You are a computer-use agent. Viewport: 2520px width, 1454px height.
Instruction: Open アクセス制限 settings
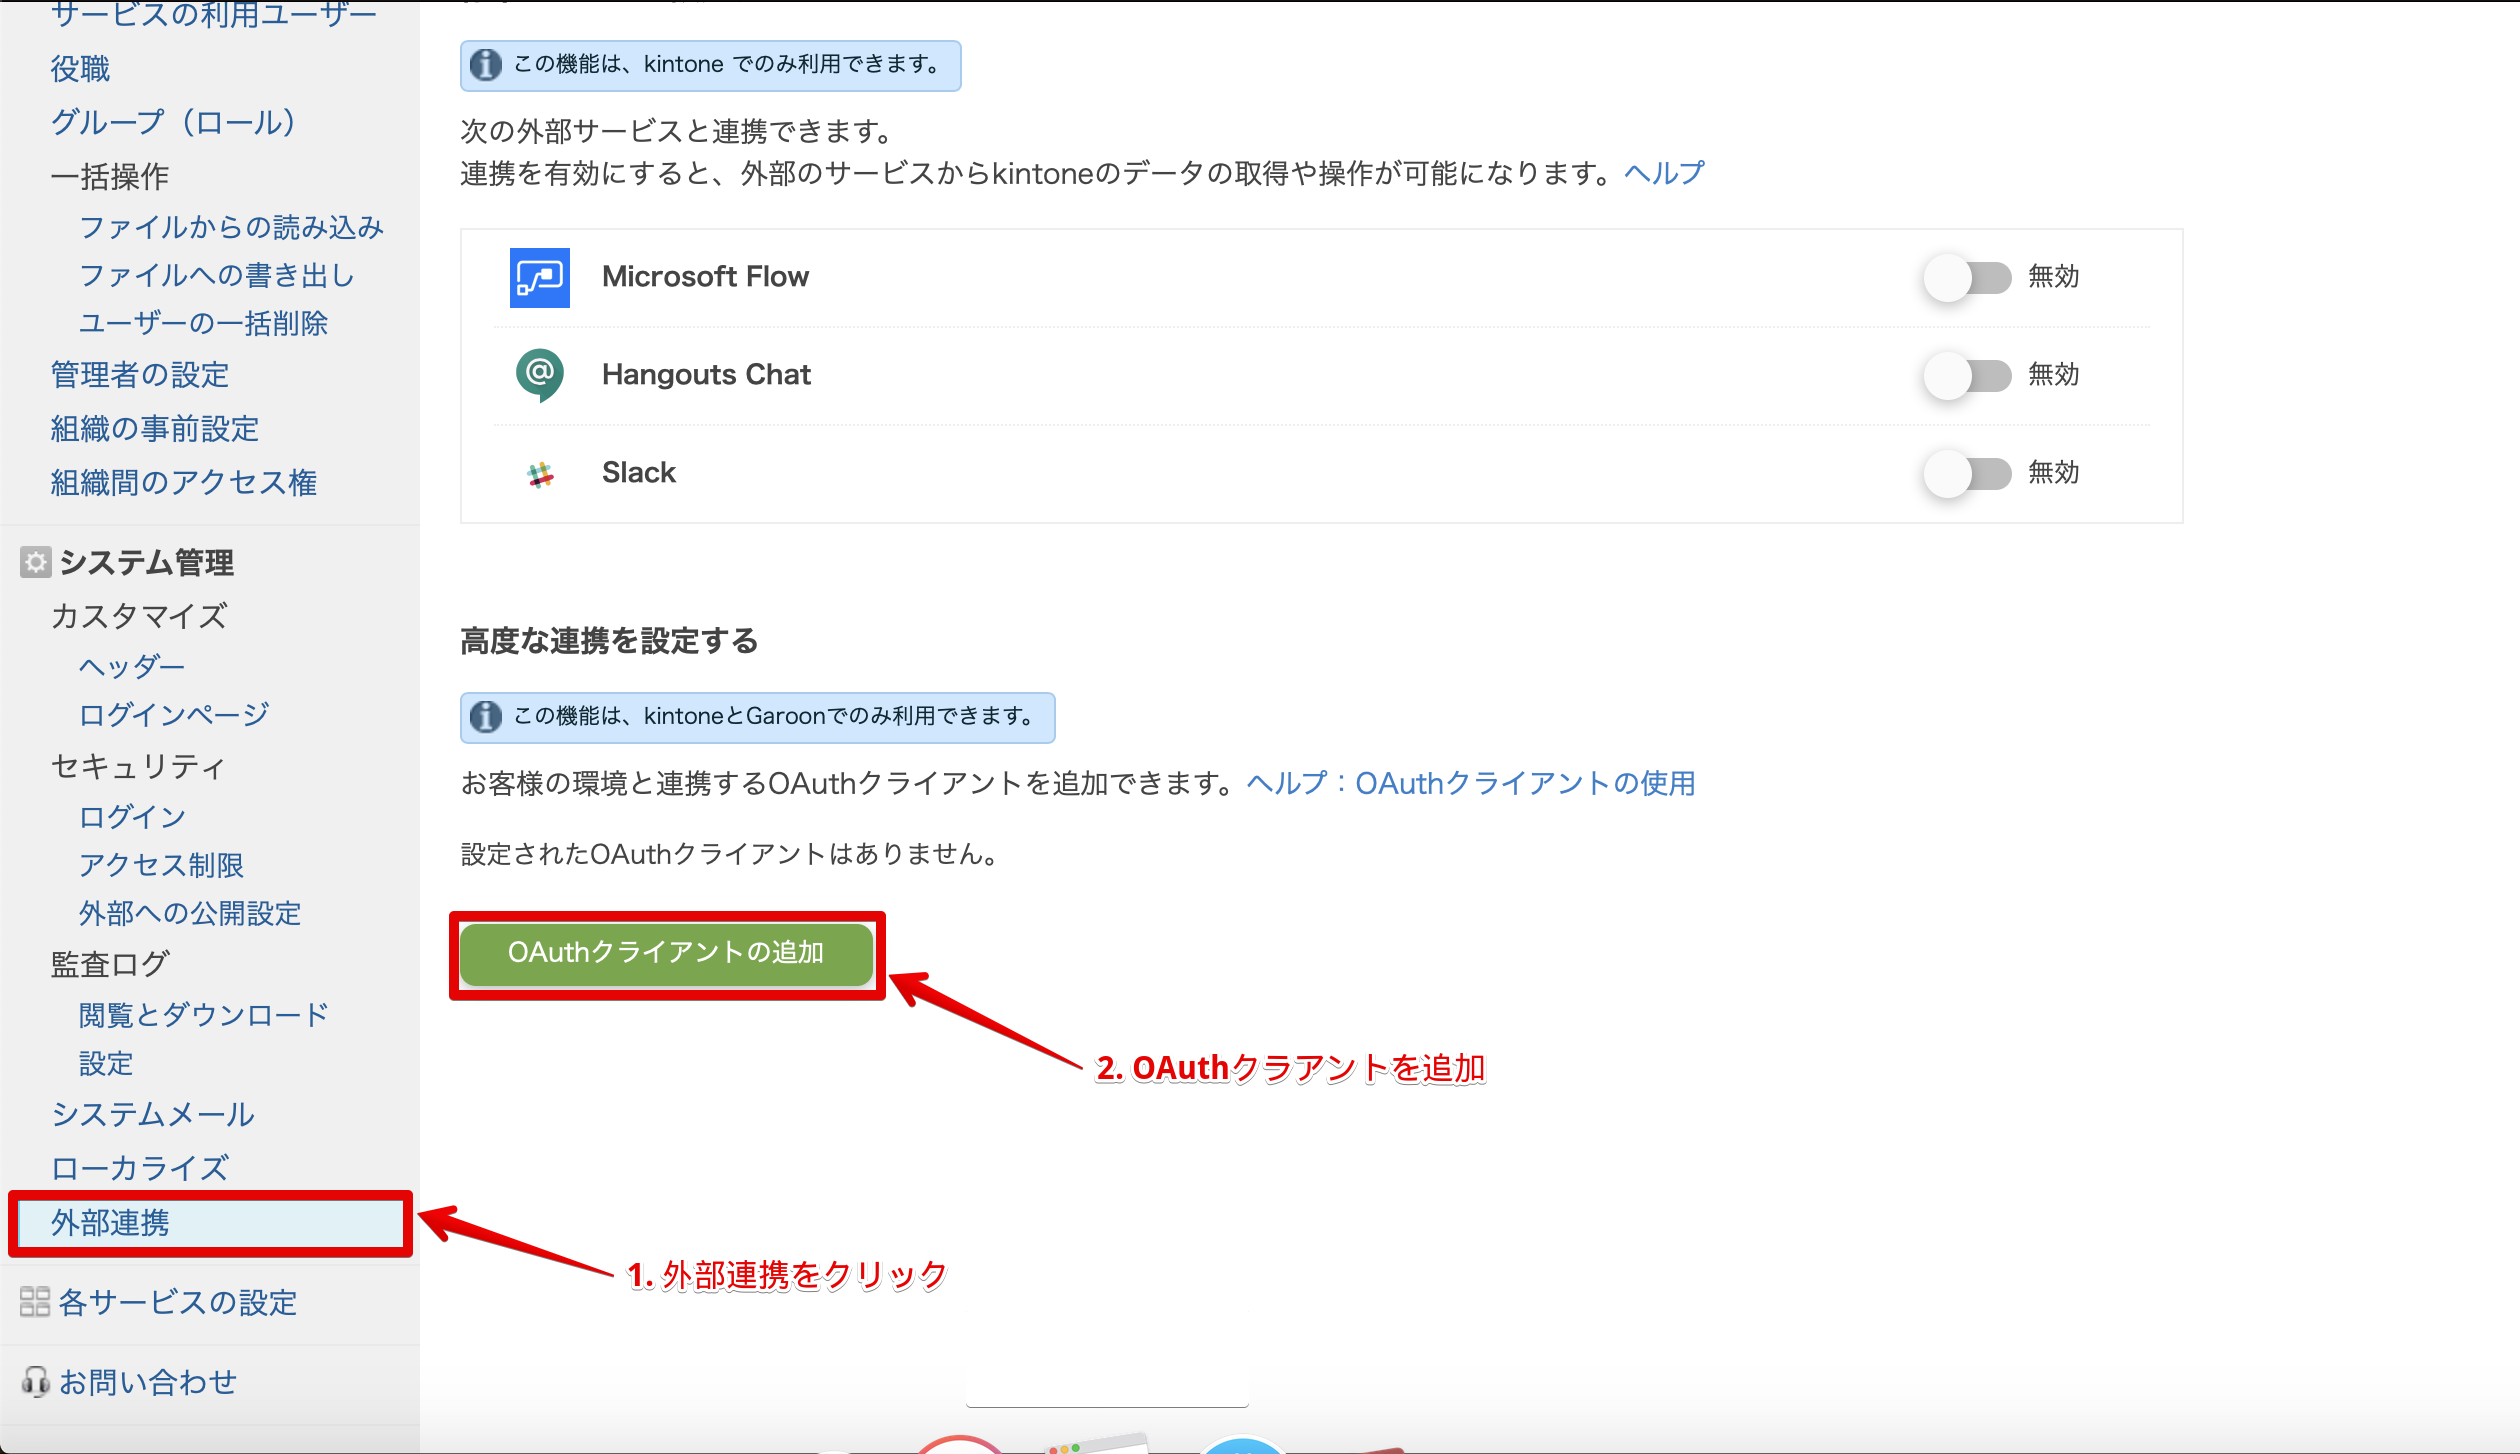pos(161,865)
